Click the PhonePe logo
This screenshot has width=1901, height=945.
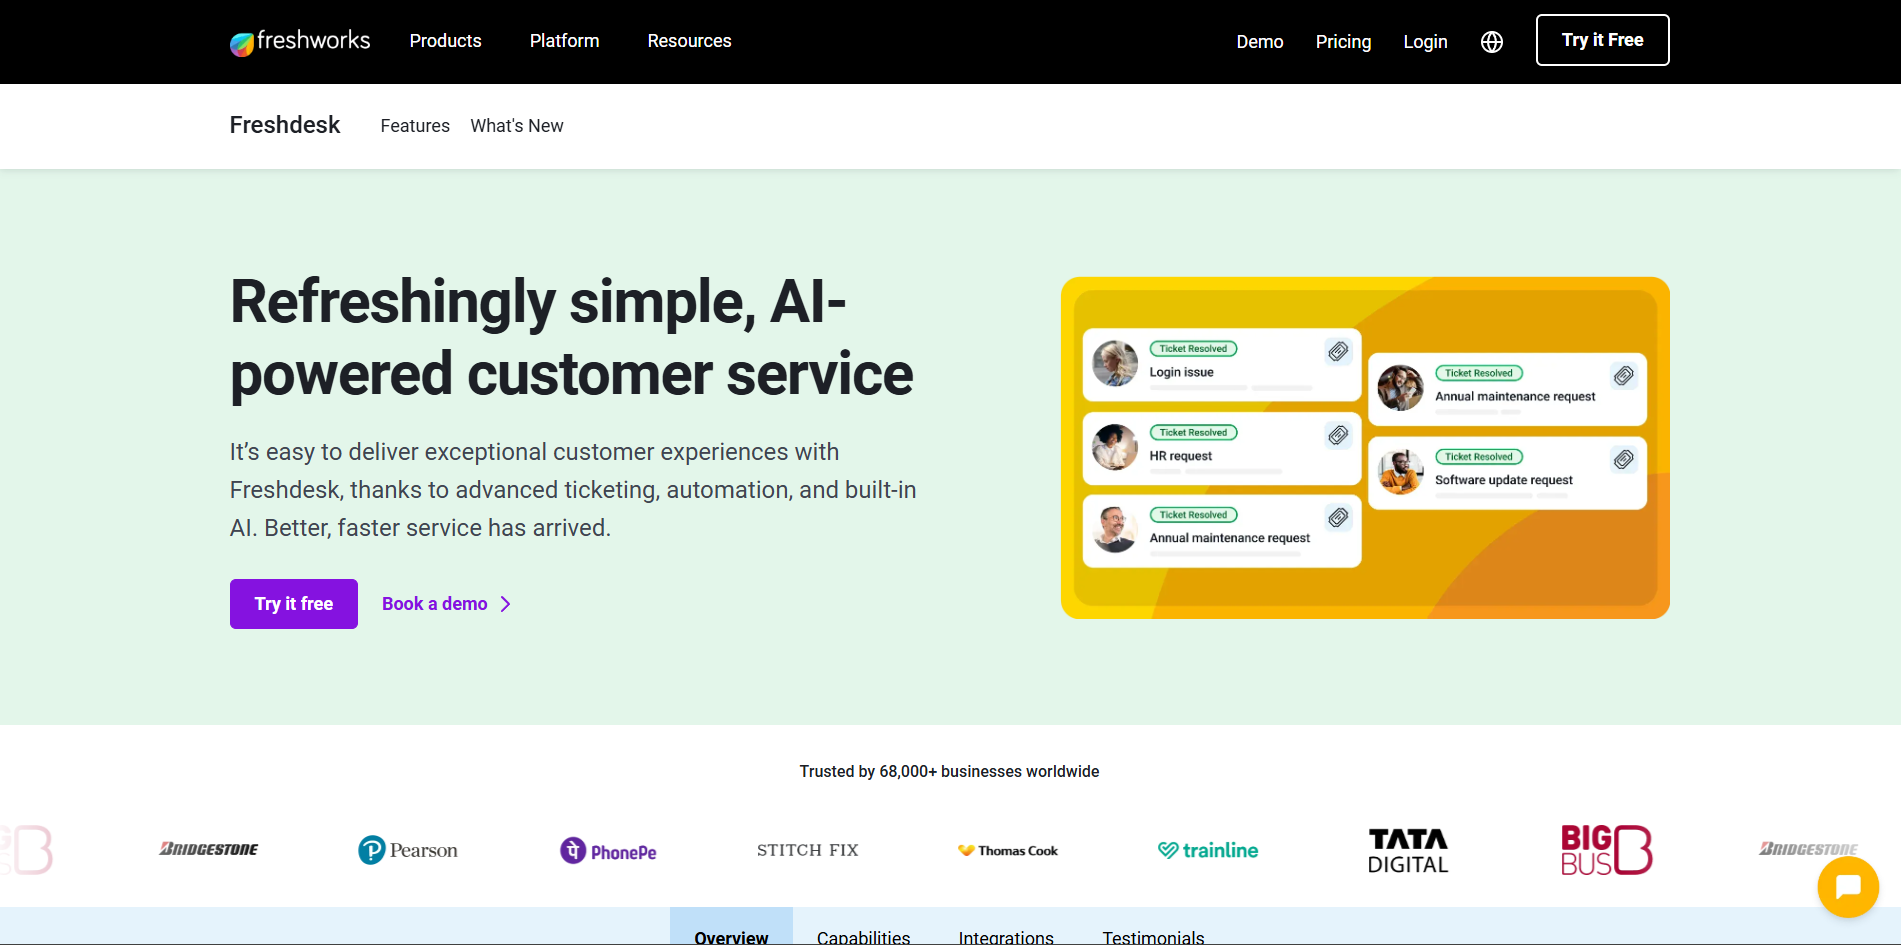click(x=608, y=851)
